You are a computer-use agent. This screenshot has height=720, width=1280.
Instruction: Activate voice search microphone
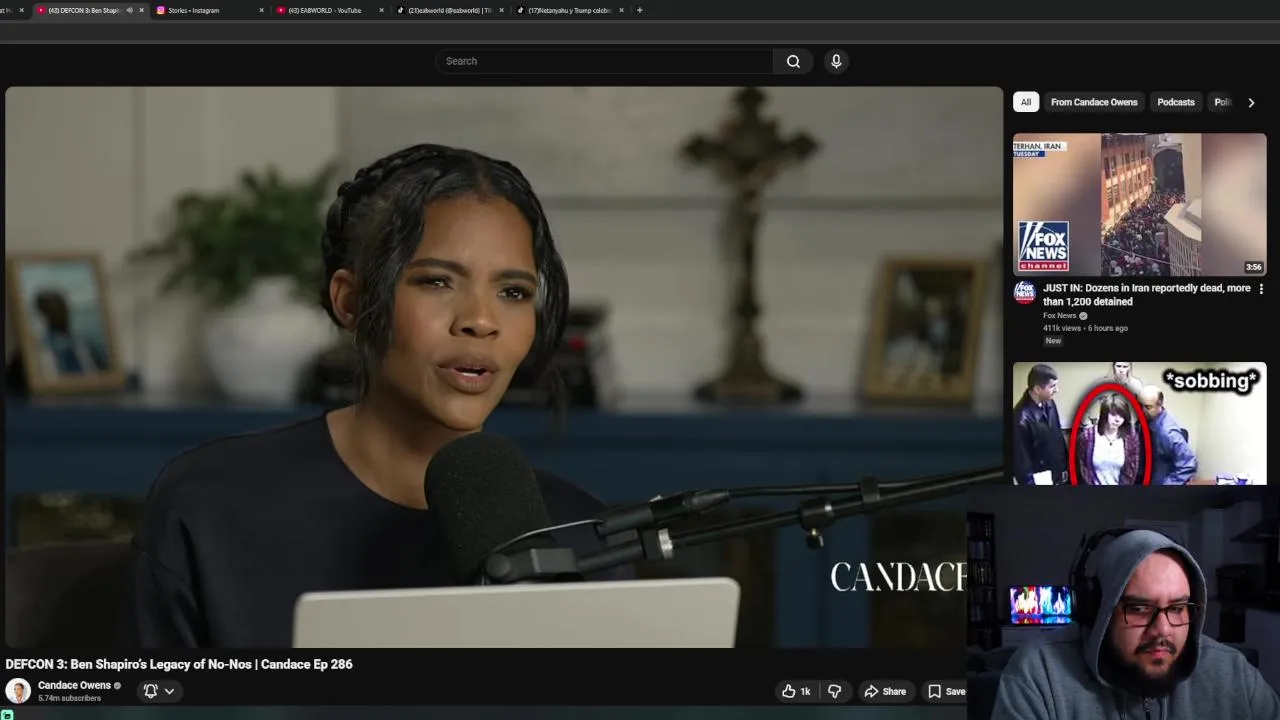click(836, 61)
